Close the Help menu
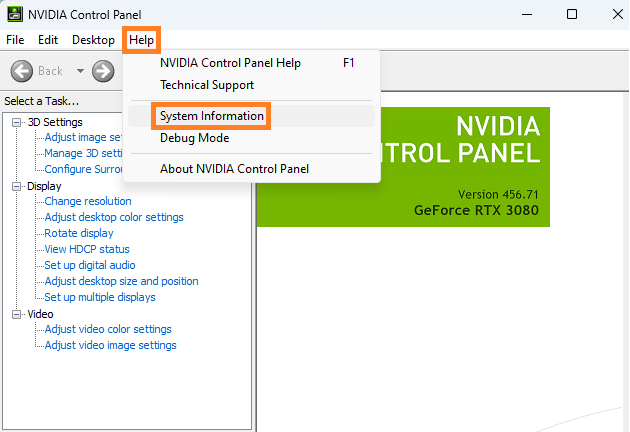The image size is (630, 432). point(141,40)
